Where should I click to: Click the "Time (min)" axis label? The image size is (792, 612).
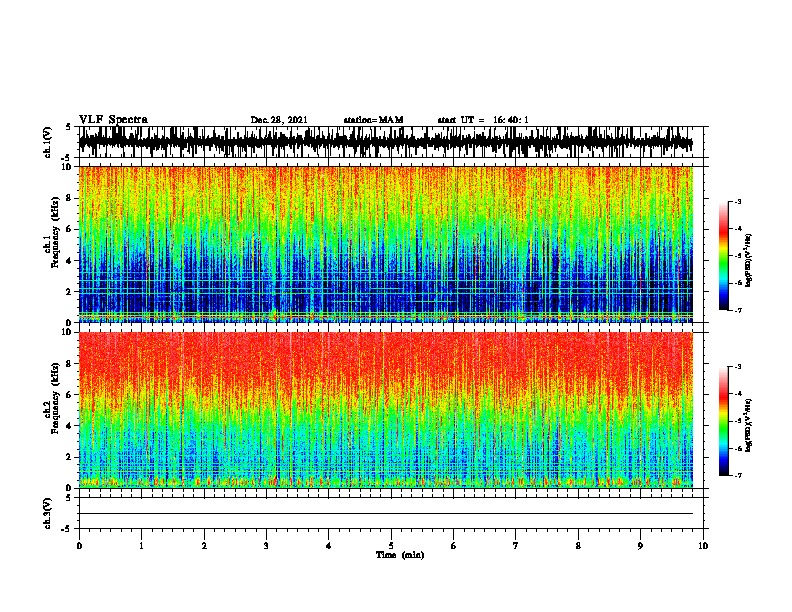coord(400,555)
